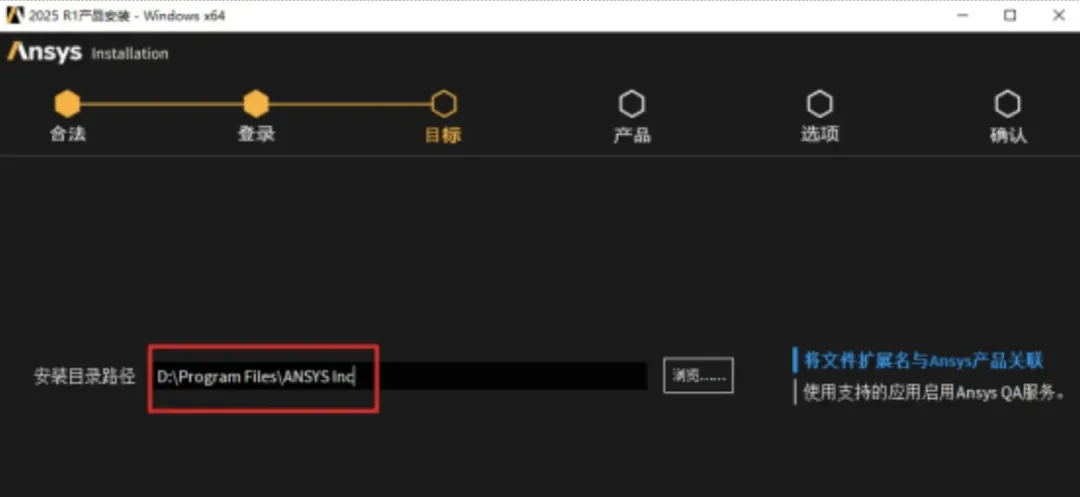Click the Ansys logo in the header
This screenshot has height=497, width=1080.
click(45, 52)
